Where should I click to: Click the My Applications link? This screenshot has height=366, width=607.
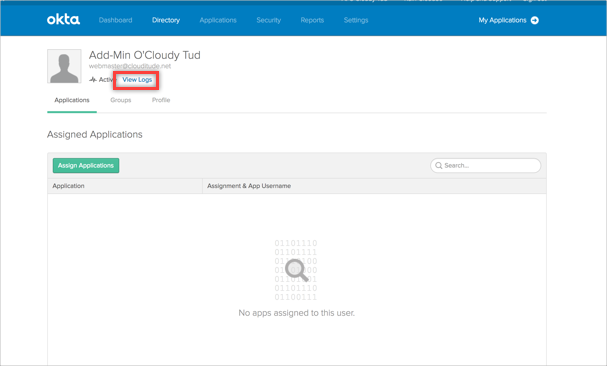click(502, 20)
